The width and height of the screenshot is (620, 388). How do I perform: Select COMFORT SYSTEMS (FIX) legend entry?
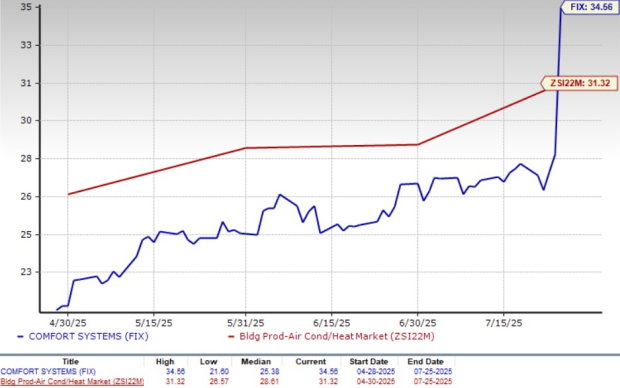[83, 336]
